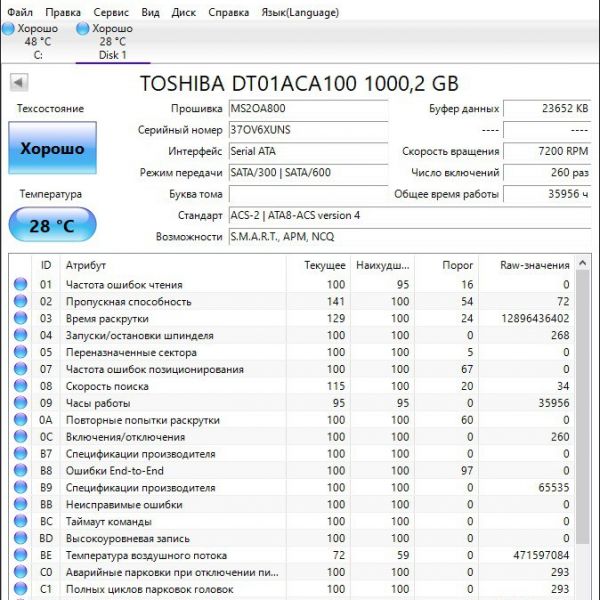The height and width of the screenshot is (600, 600).
Task: Click status icon for attribute 08
Action: point(20,385)
